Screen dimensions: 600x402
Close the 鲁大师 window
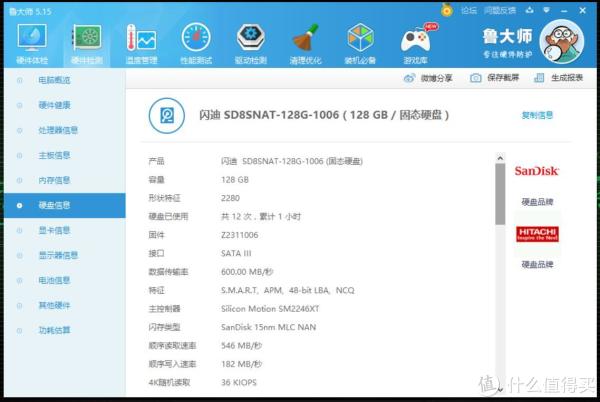click(582, 10)
